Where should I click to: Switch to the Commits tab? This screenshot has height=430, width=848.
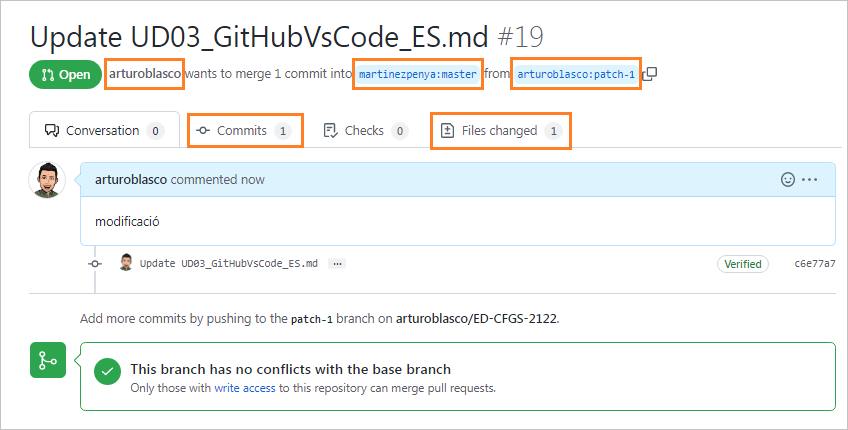pos(246,130)
